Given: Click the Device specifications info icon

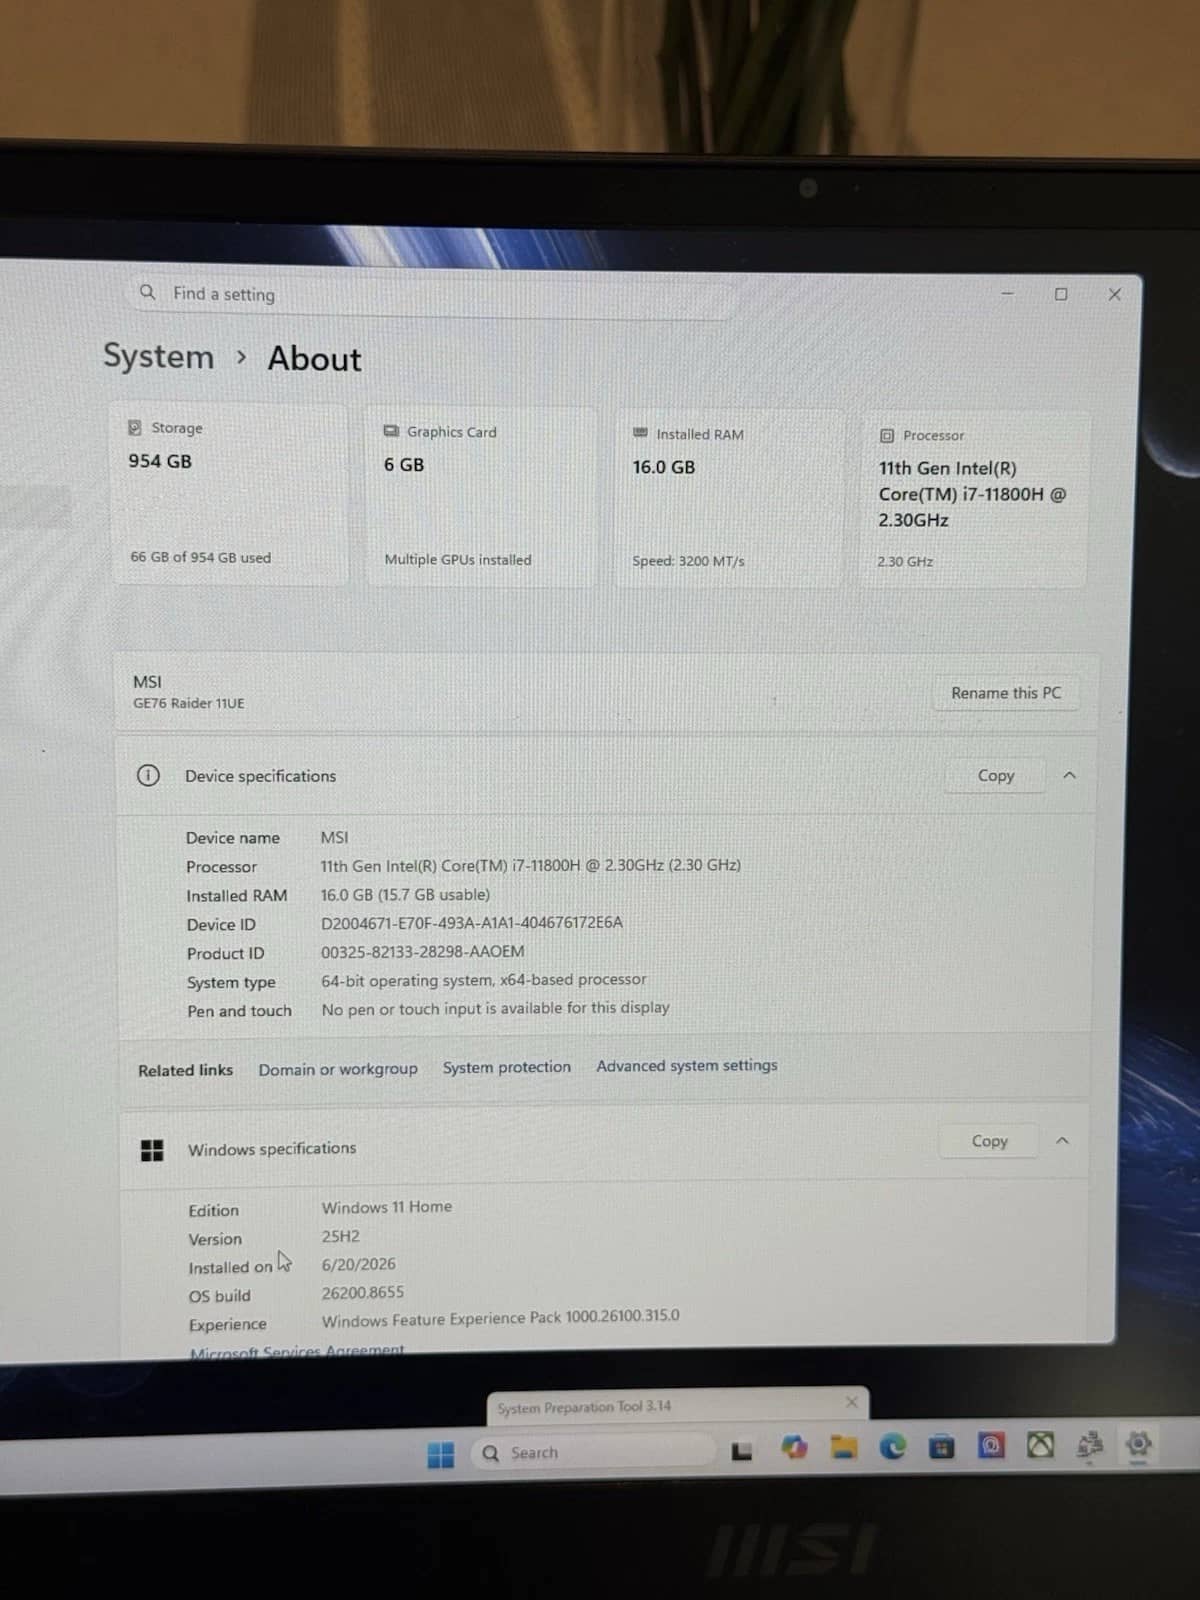Looking at the screenshot, I should [148, 775].
